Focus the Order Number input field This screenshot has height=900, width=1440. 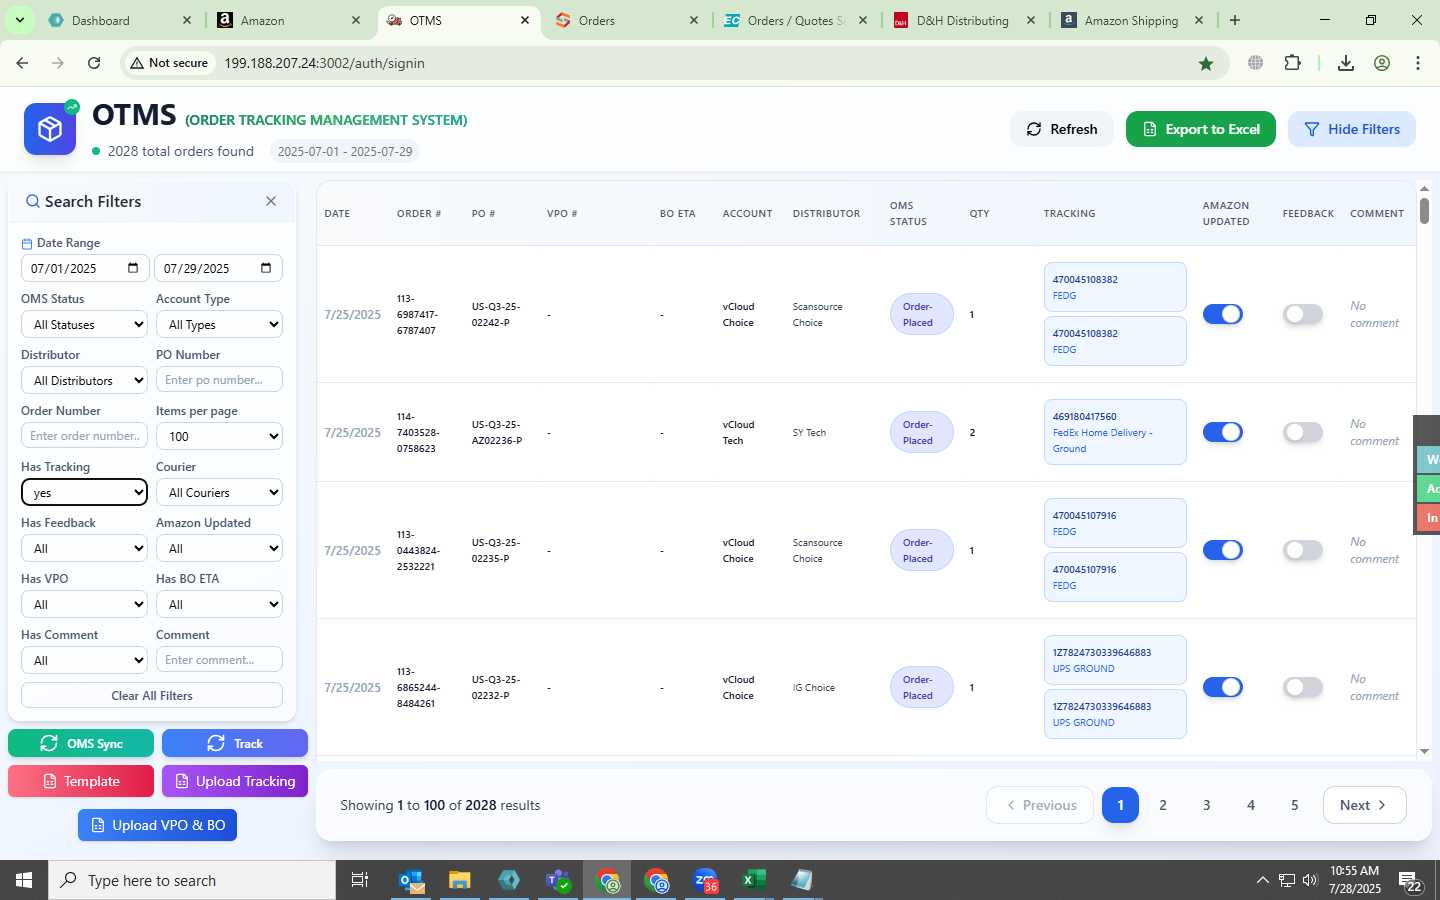point(84,436)
